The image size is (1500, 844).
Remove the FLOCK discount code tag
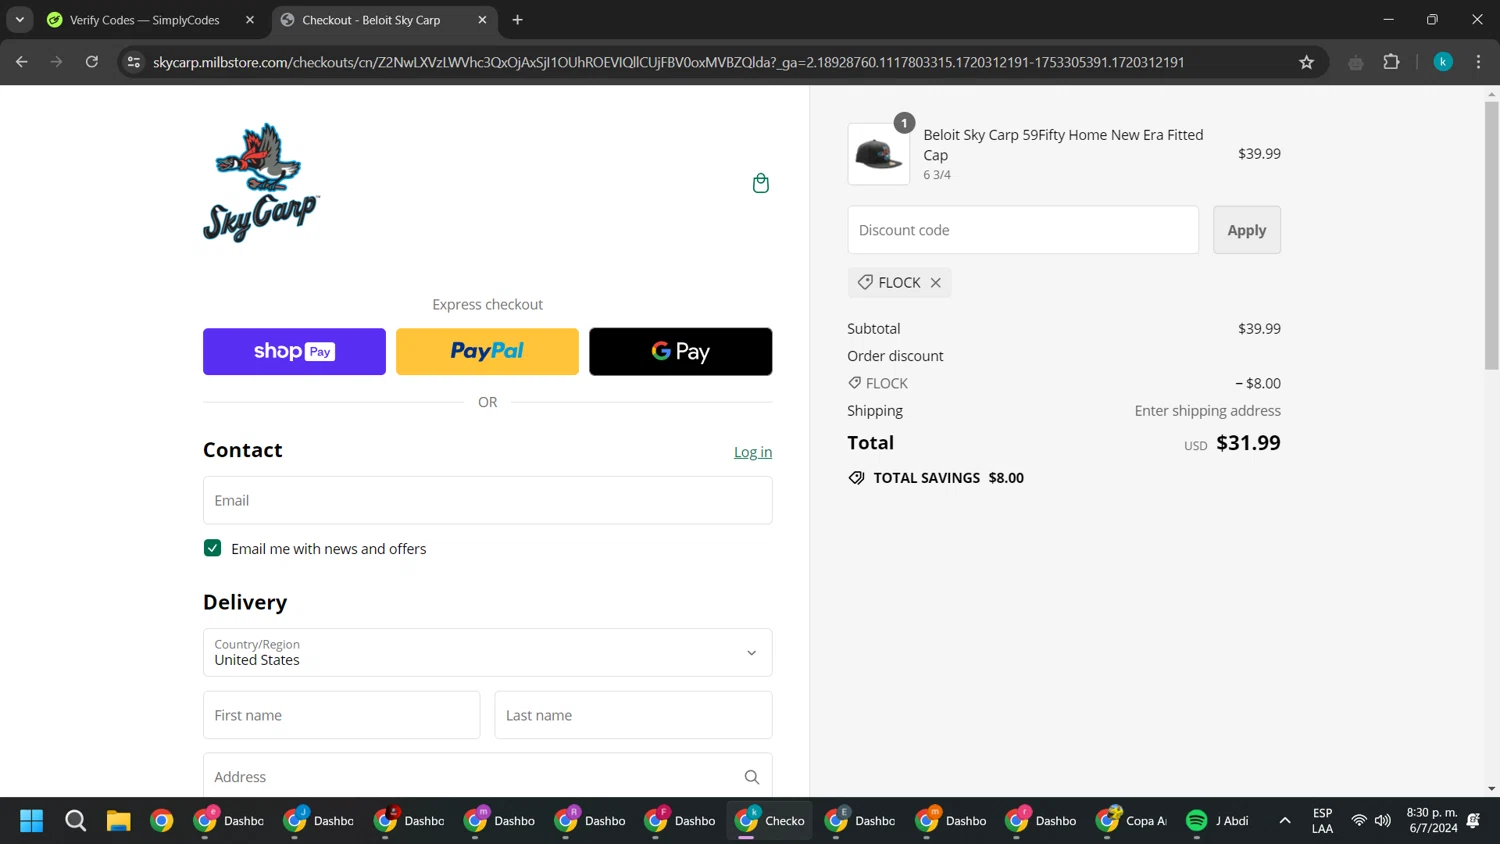coord(936,283)
